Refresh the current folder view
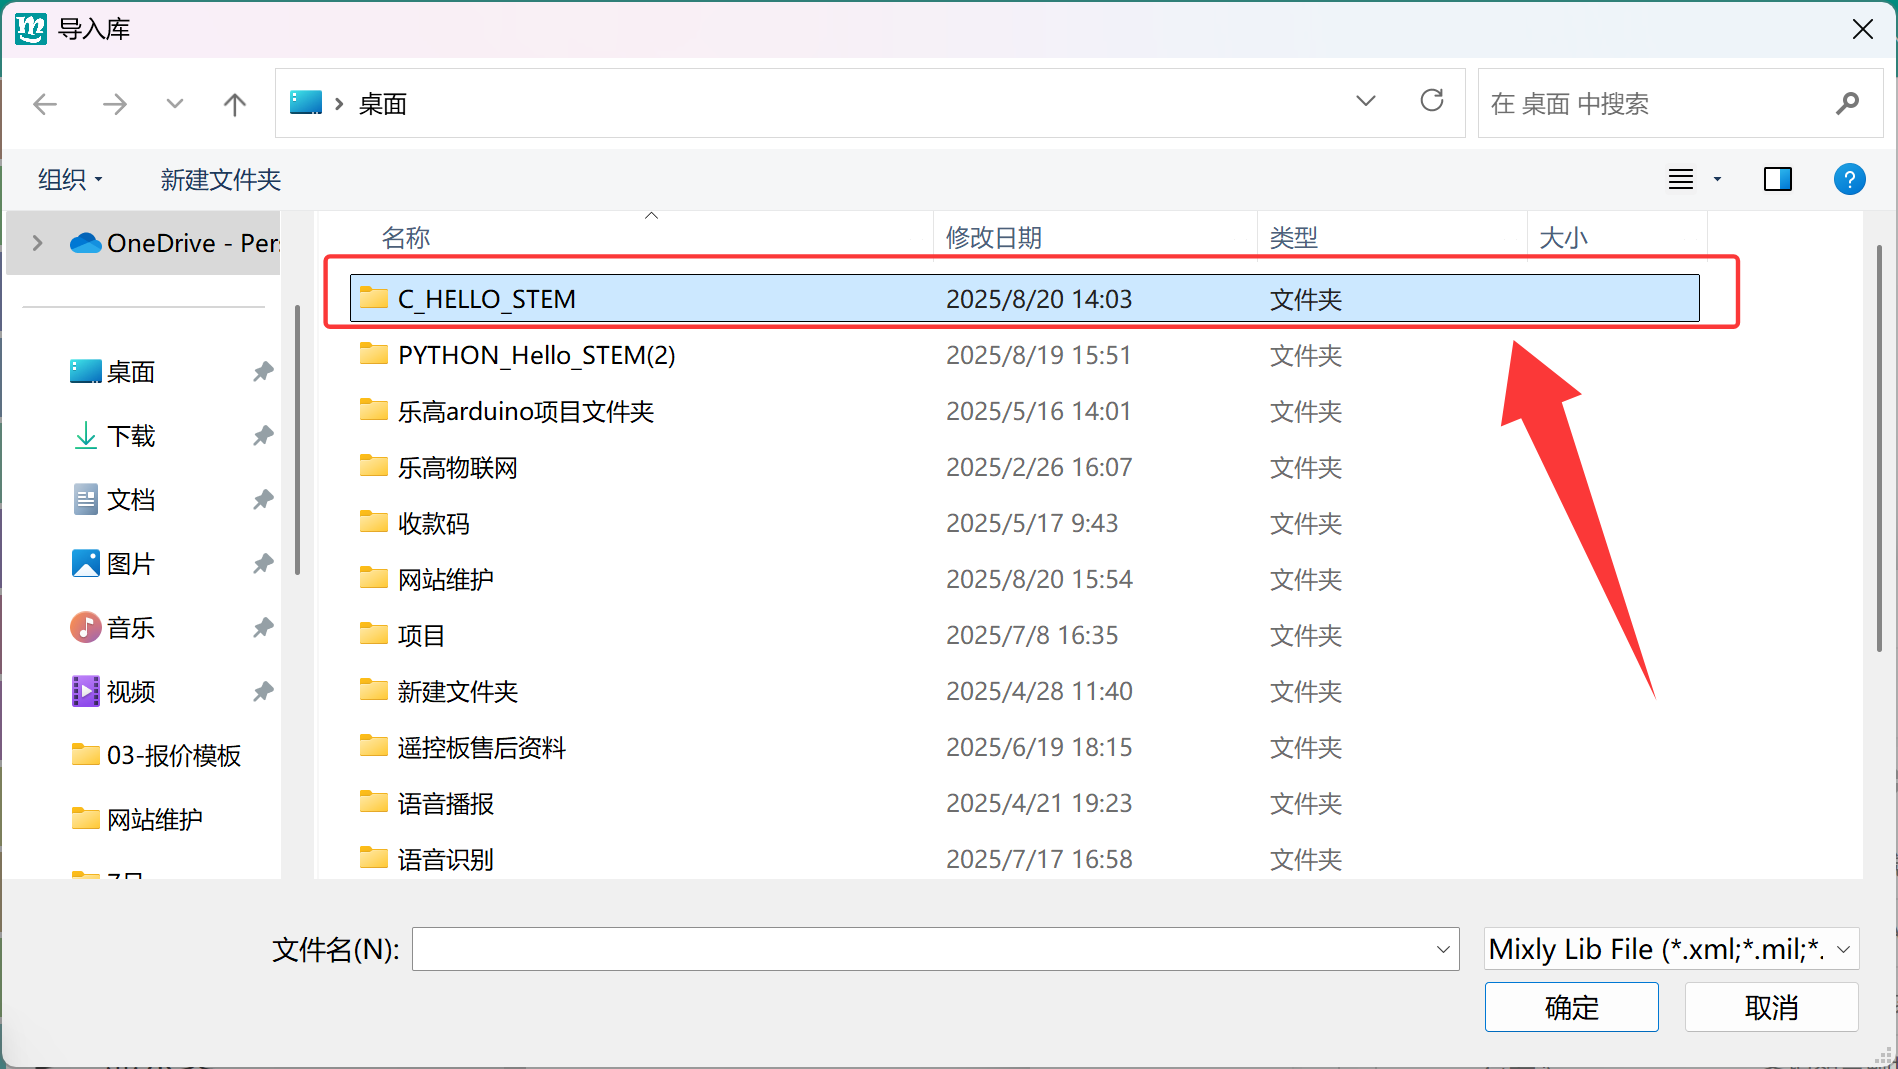Viewport: 1898px width, 1069px height. pyautogui.click(x=1432, y=101)
